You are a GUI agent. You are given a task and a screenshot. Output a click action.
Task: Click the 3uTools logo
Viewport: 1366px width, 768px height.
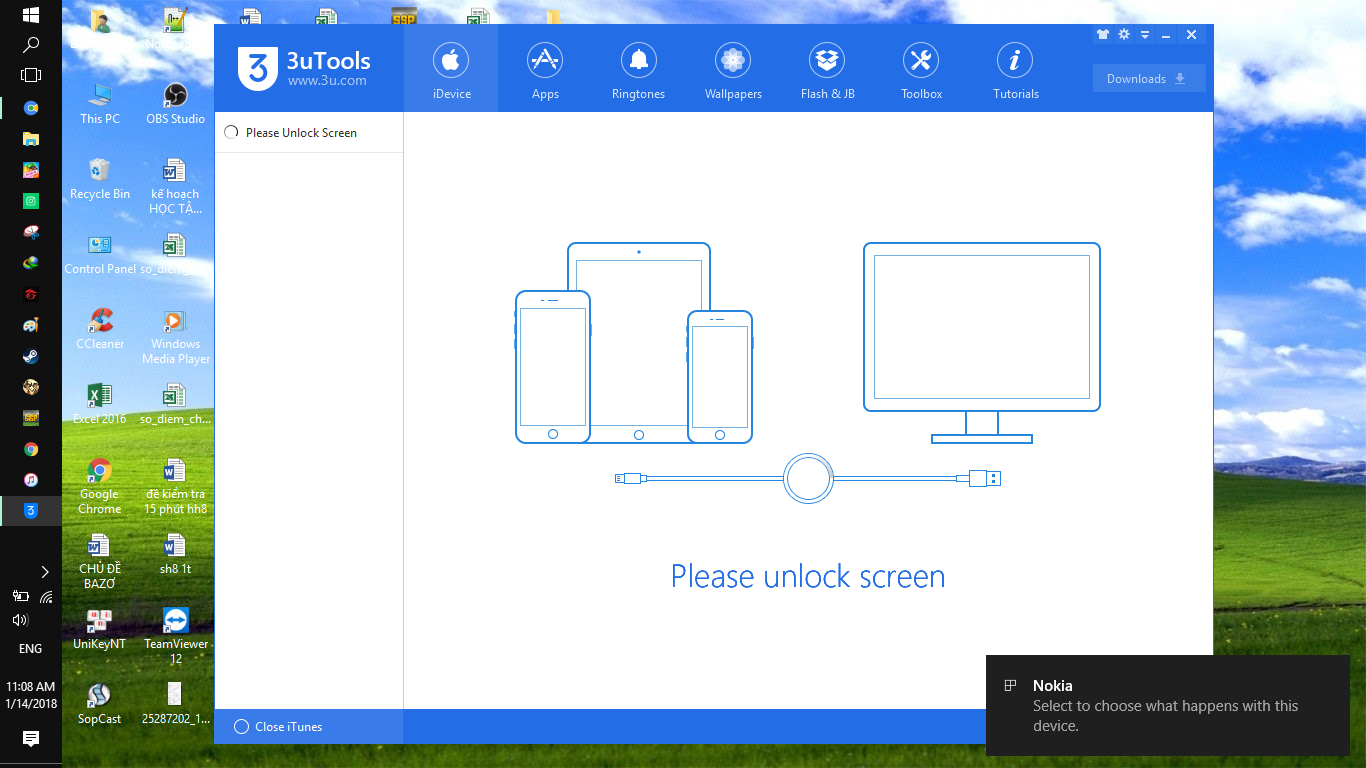(x=305, y=68)
